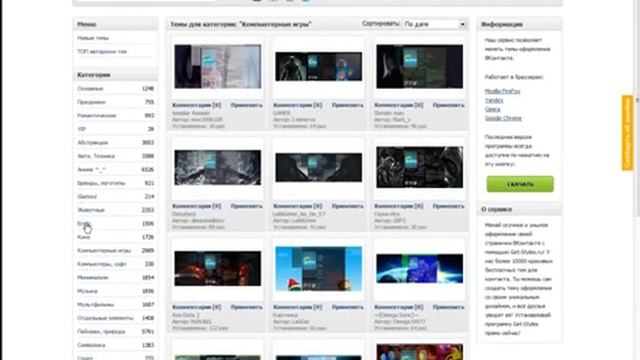The image size is (640, 360).
Task: Apply the Герои Игр theme via Применить
Action: pos(449,206)
